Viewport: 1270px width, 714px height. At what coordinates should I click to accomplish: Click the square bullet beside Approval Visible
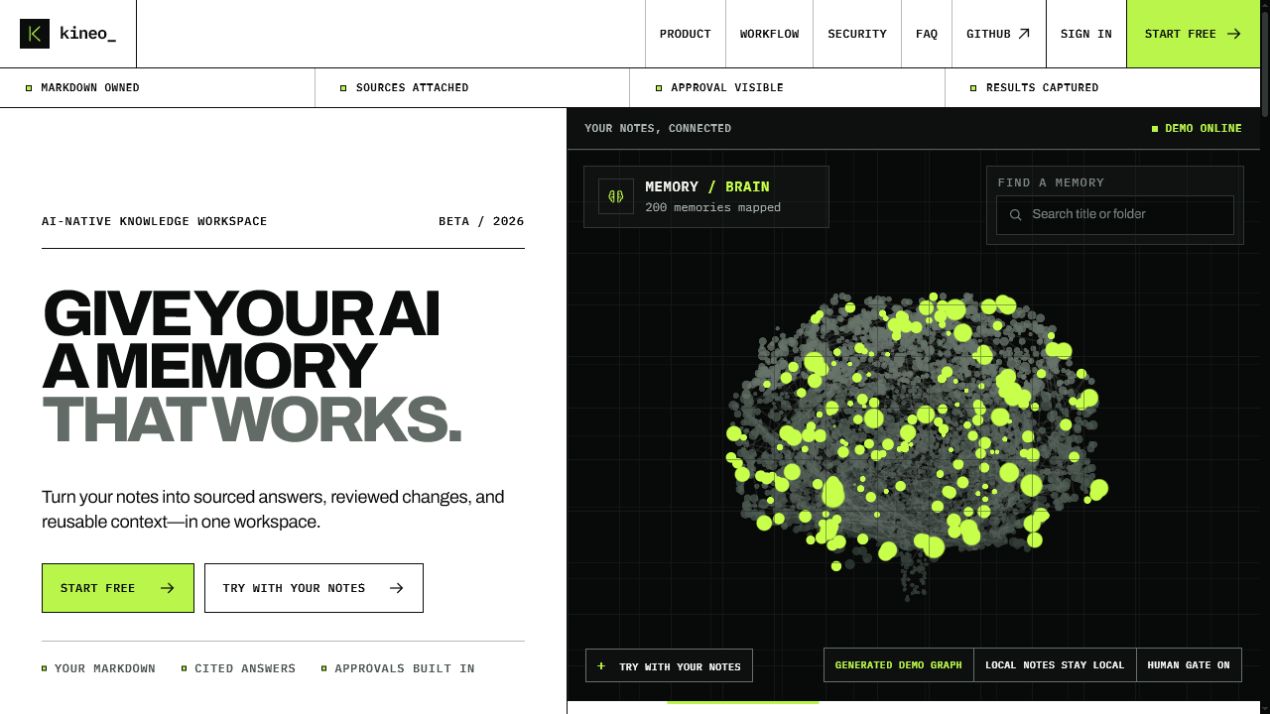pos(659,88)
